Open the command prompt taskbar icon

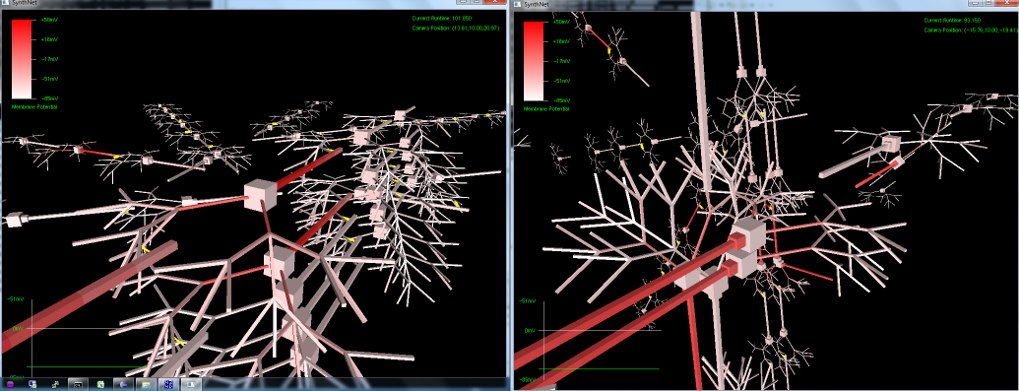point(78,385)
